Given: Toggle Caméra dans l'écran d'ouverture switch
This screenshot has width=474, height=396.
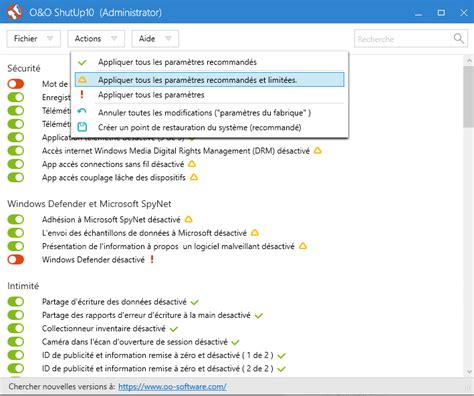Looking at the screenshot, I should point(16,341).
